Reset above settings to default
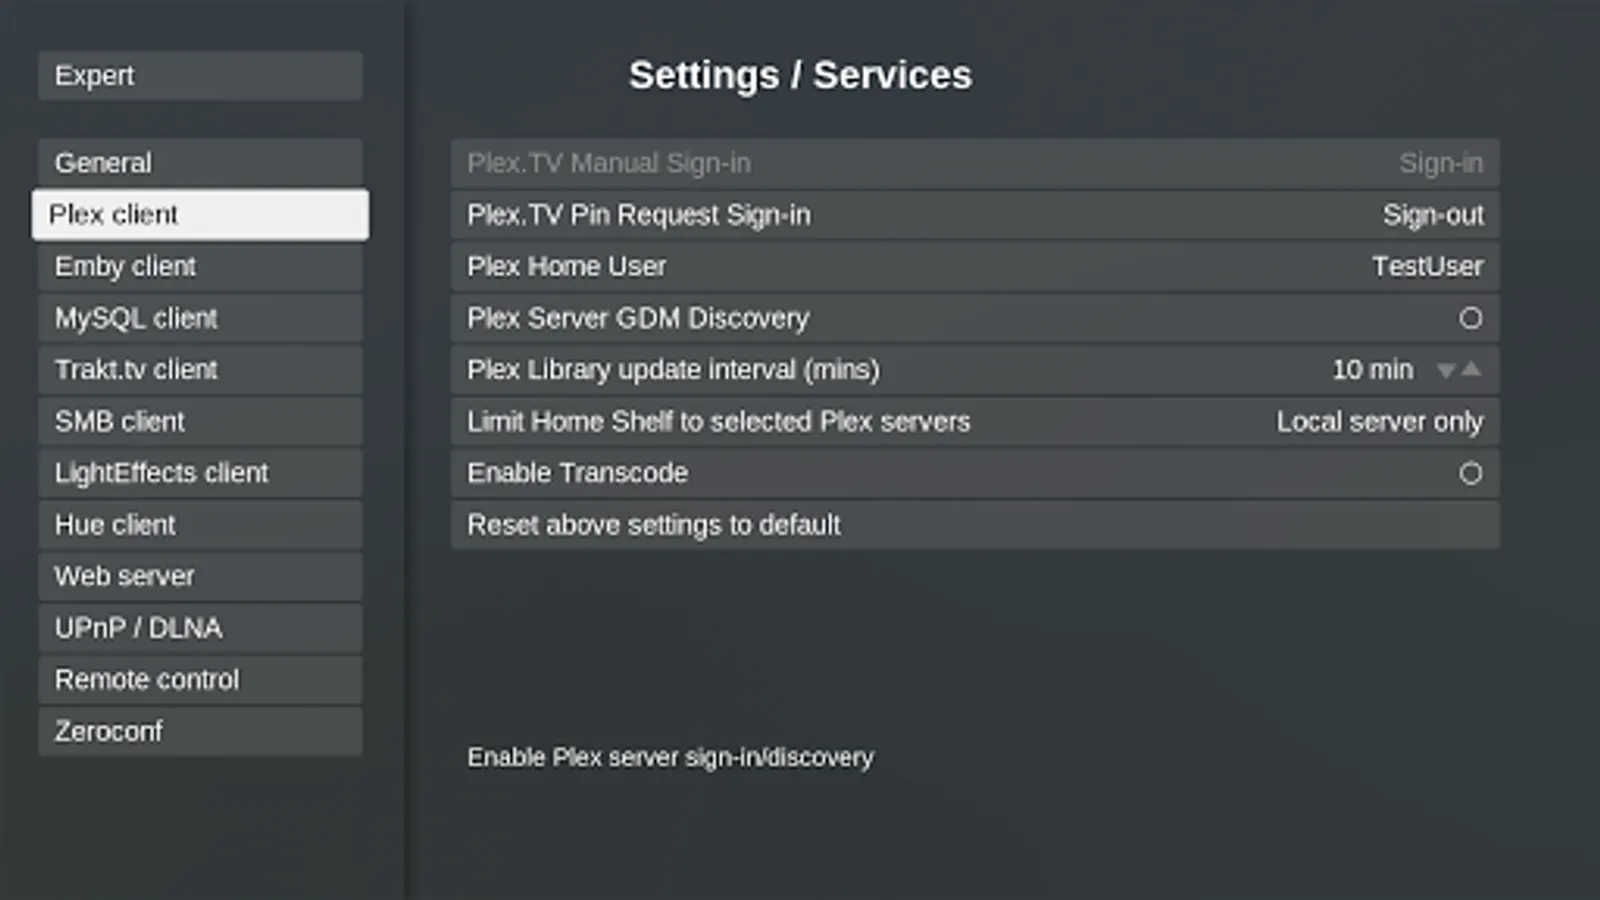Viewport: 1600px width, 900px height. (x=974, y=525)
